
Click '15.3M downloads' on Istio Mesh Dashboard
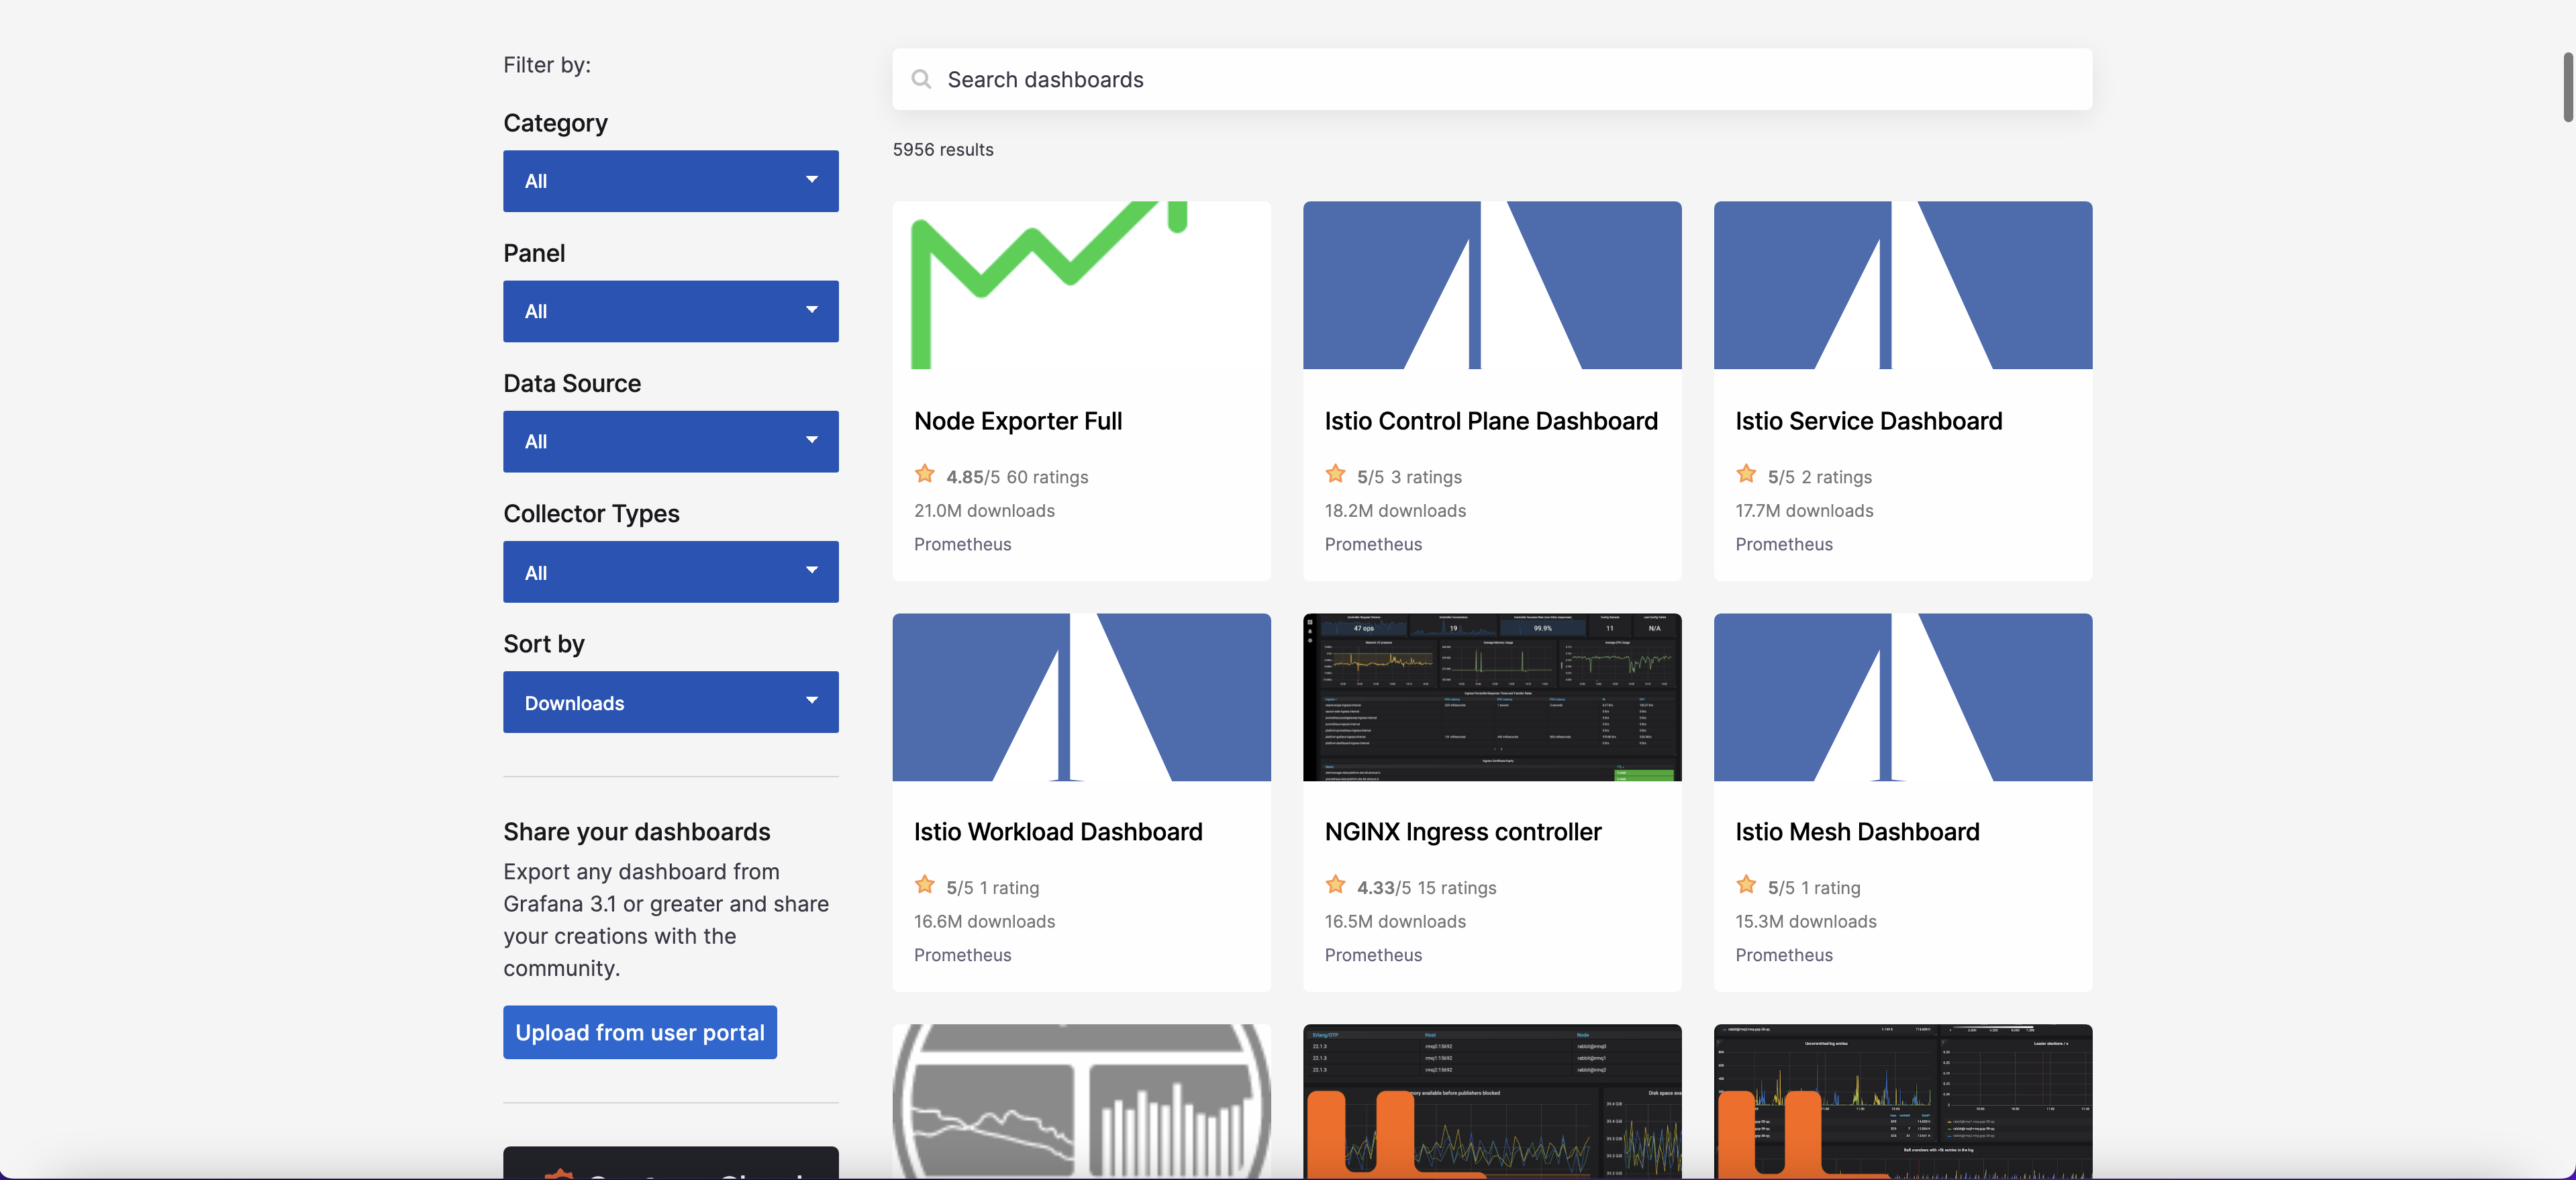pos(1806,921)
